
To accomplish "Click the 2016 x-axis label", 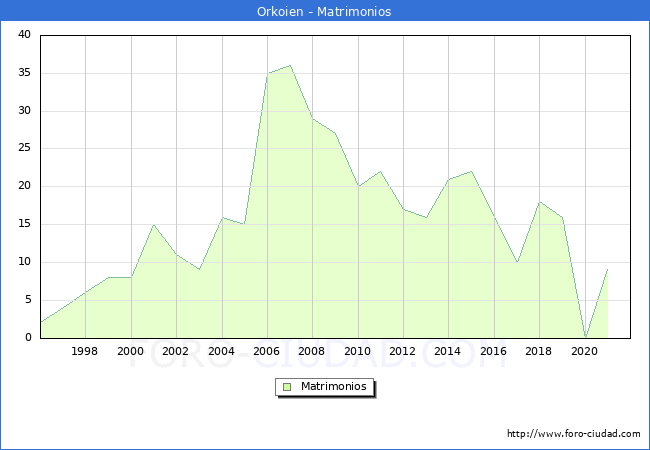I will (494, 351).
